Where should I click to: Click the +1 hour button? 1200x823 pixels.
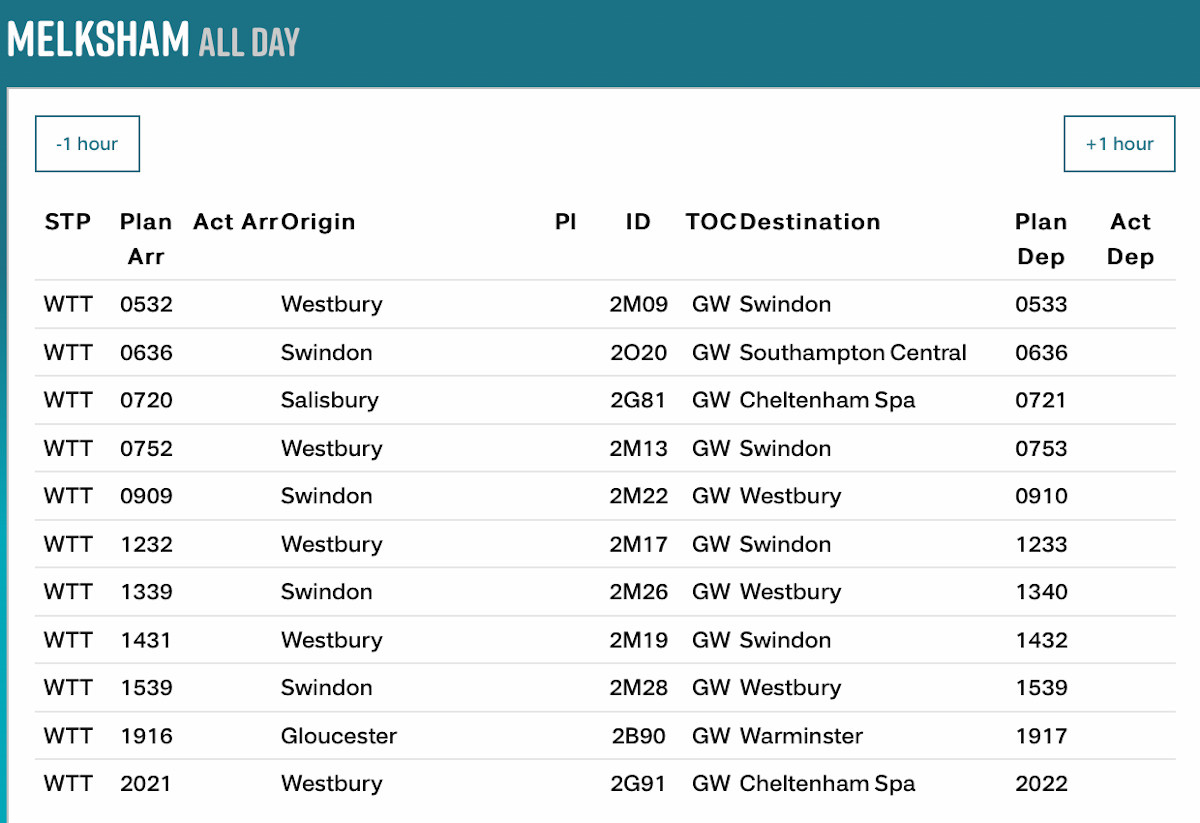[x=1119, y=144]
